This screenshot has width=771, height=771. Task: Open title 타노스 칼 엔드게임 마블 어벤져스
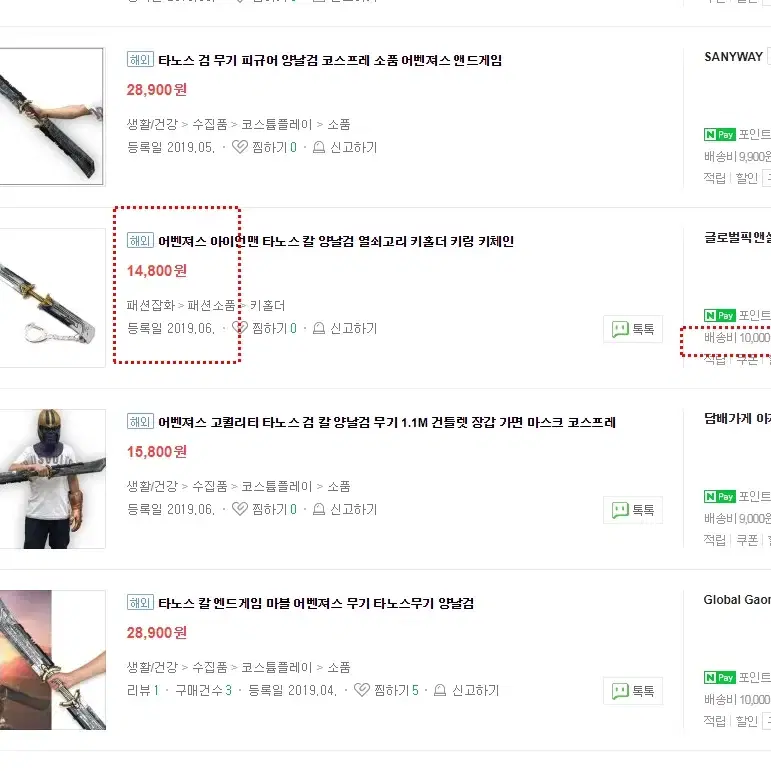[x=316, y=603]
